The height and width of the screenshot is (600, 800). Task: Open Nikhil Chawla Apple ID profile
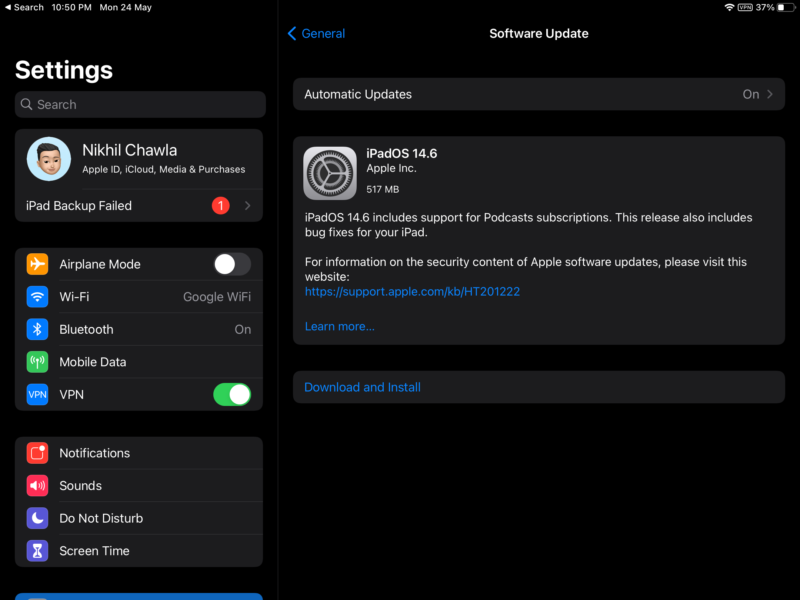pos(139,159)
